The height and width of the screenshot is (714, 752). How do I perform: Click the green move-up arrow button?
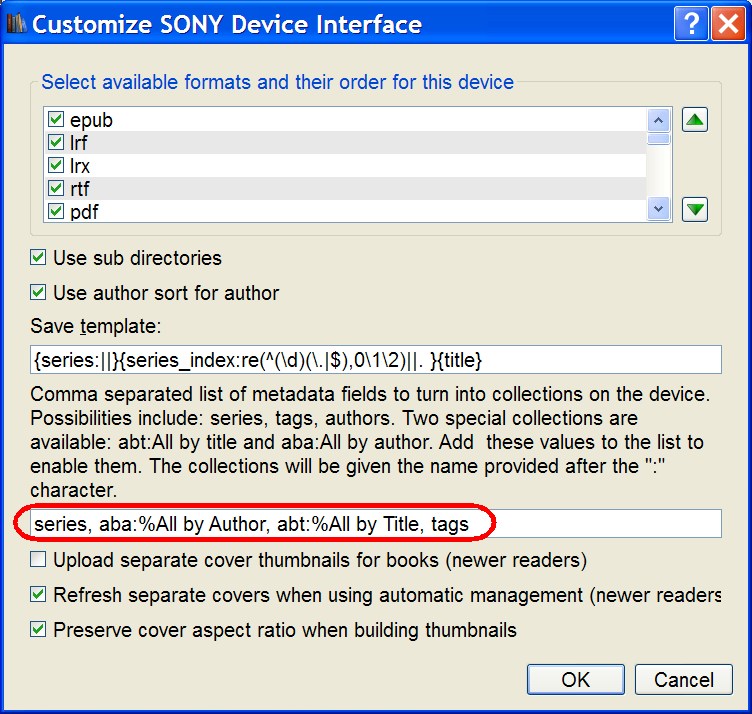pyautogui.click(x=695, y=120)
